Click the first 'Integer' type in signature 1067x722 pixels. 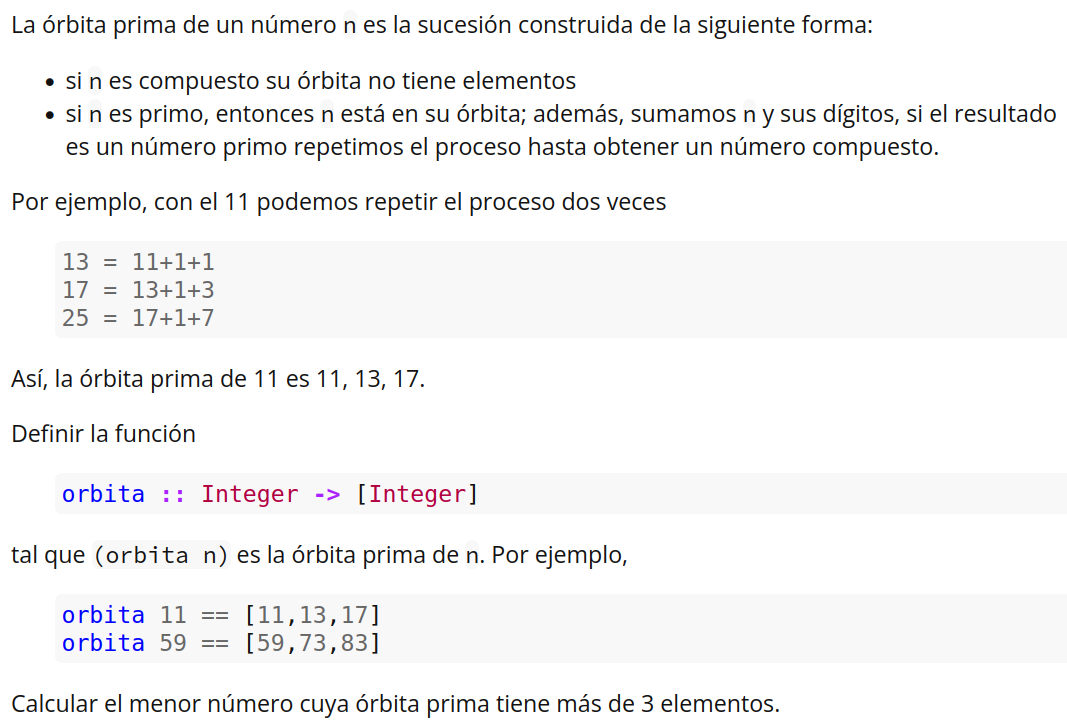click(x=250, y=494)
